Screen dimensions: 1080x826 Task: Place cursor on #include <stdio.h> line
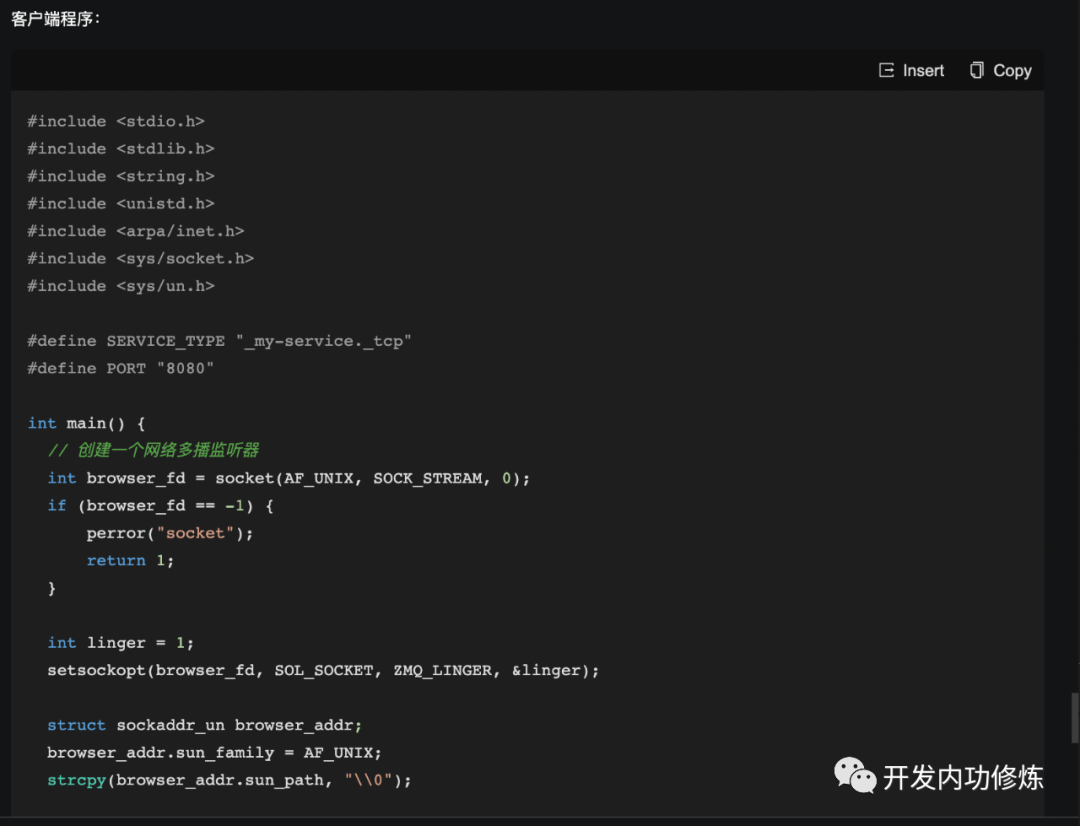pyautogui.click(x=116, y=121)
